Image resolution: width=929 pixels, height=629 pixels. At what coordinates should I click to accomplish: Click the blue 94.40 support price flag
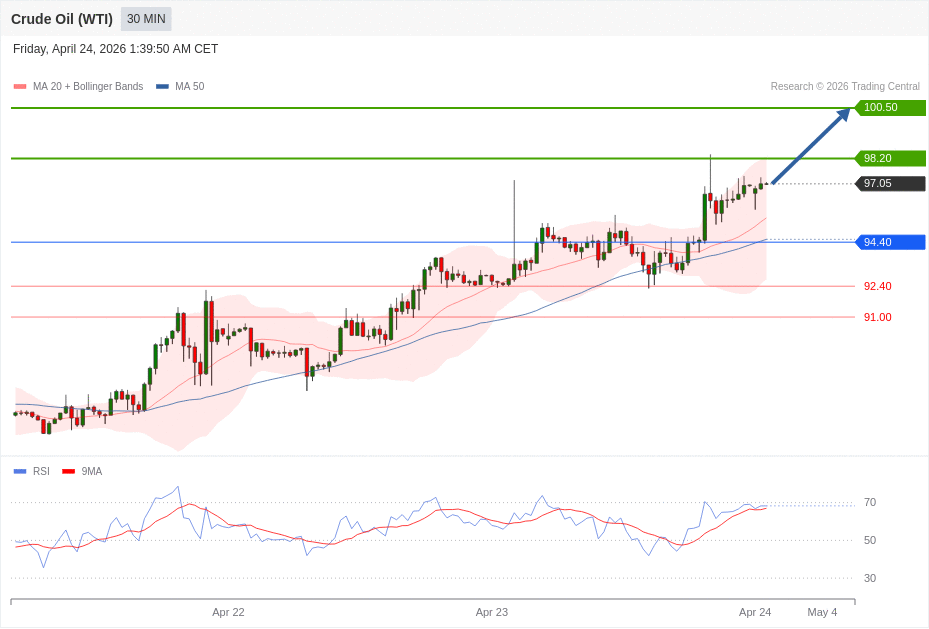tap(889, 241)
